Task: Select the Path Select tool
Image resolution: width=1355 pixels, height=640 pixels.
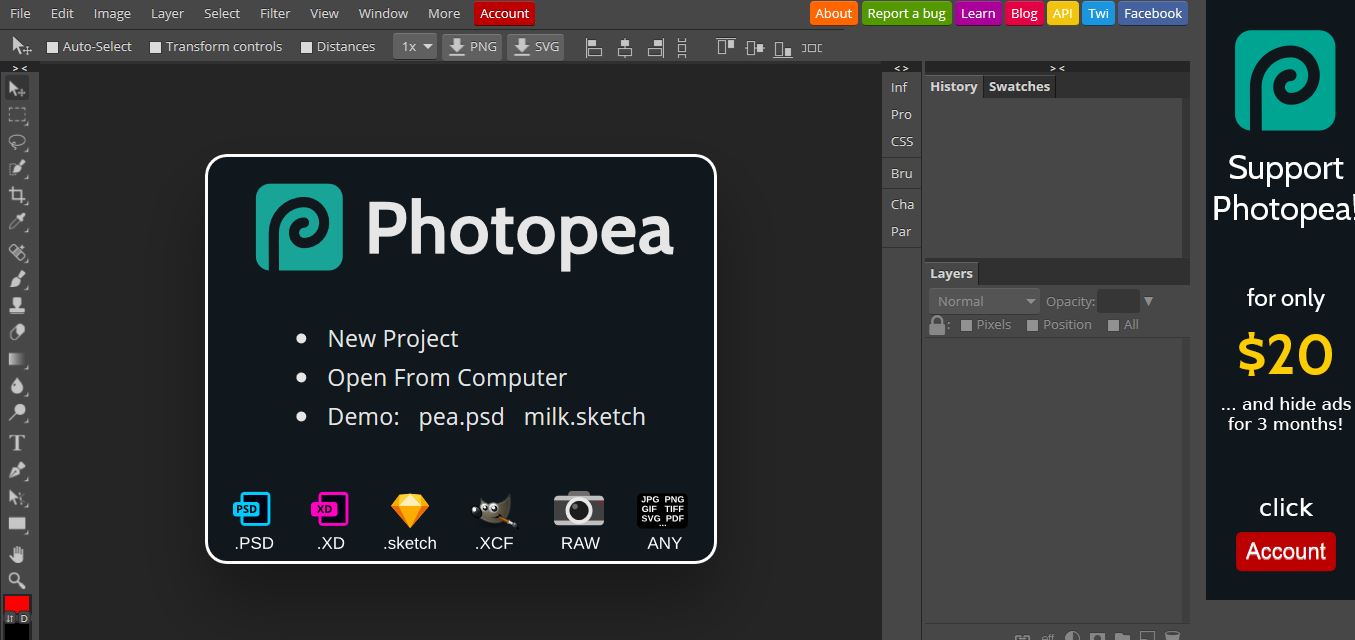Action: point(17,496)
